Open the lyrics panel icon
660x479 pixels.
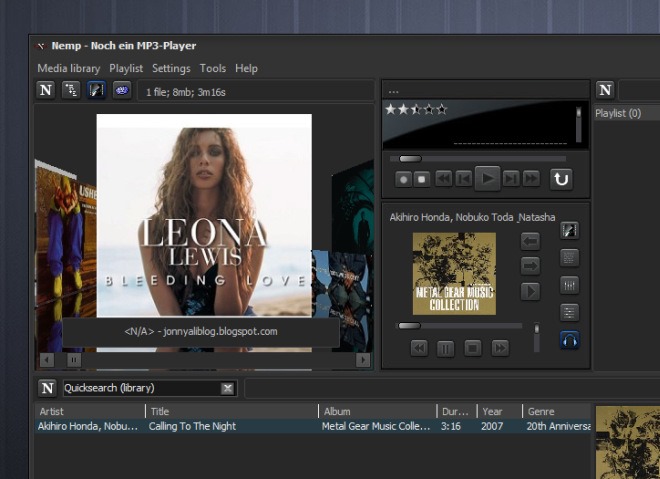coord(569,258)
